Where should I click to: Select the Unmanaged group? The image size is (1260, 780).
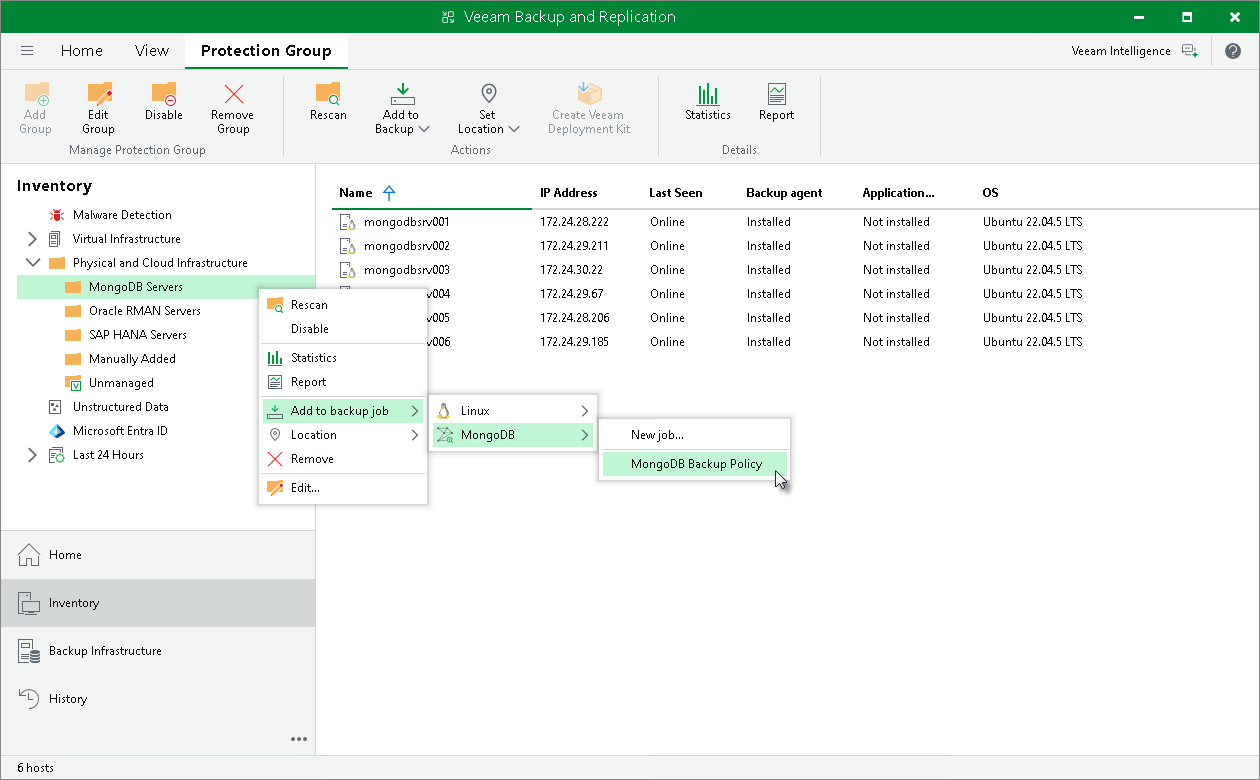pos(121,383)
